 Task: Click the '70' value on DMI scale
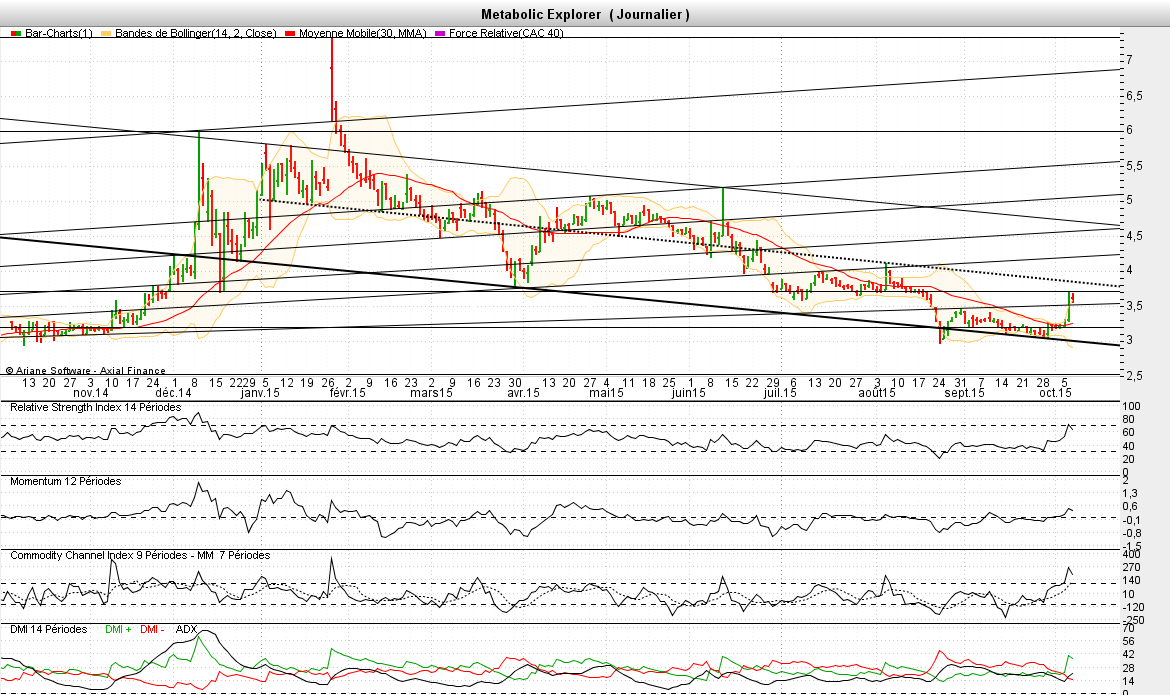pyautogui.click(x=1129, y=628)
